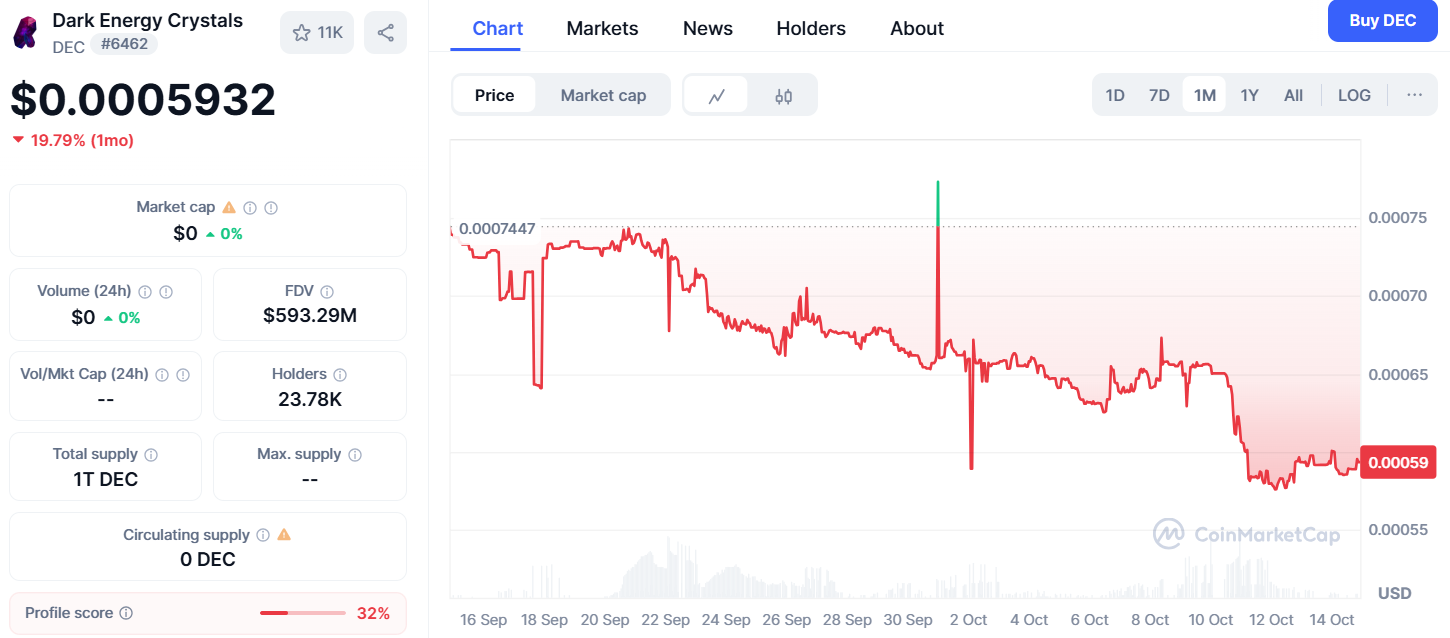Viewport: 1450px width, 638px height.
Task: Click the share icon button
Action: (x=385, y=33)
